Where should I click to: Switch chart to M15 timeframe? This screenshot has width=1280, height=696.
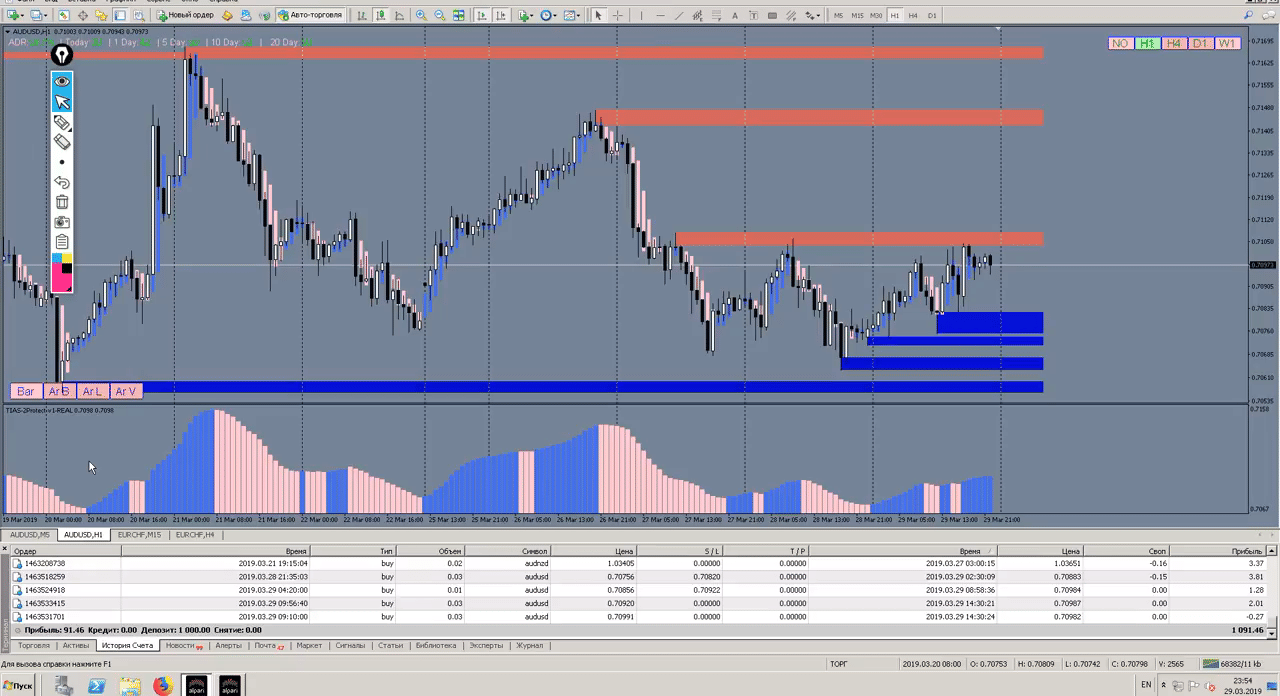(857, 15)
